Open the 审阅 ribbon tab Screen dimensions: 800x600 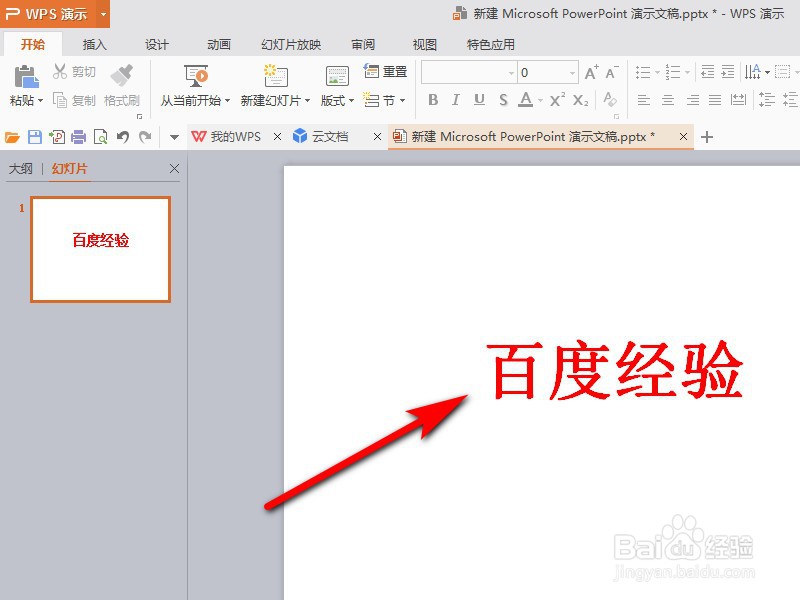pyautogui.click(x=363, y=45)
